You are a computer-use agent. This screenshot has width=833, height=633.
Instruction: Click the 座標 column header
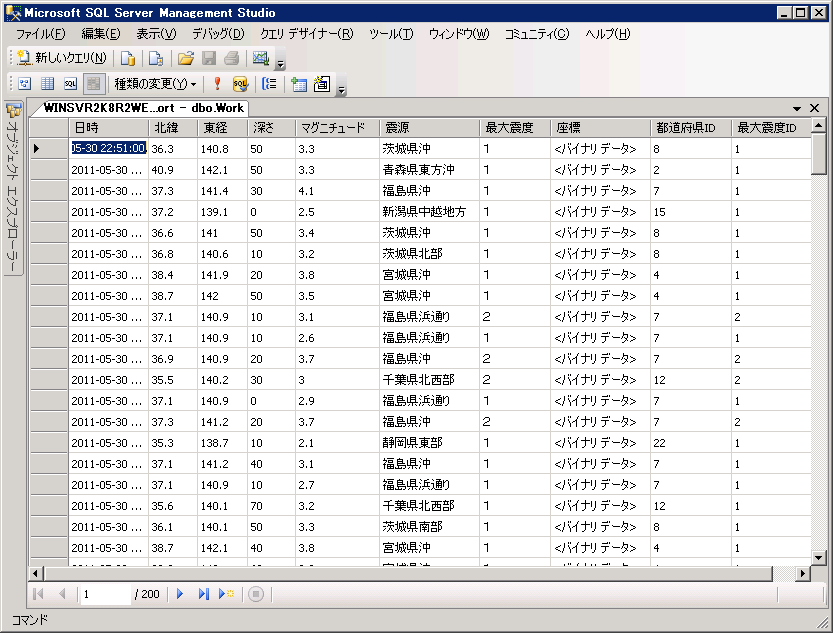point(600,127)
